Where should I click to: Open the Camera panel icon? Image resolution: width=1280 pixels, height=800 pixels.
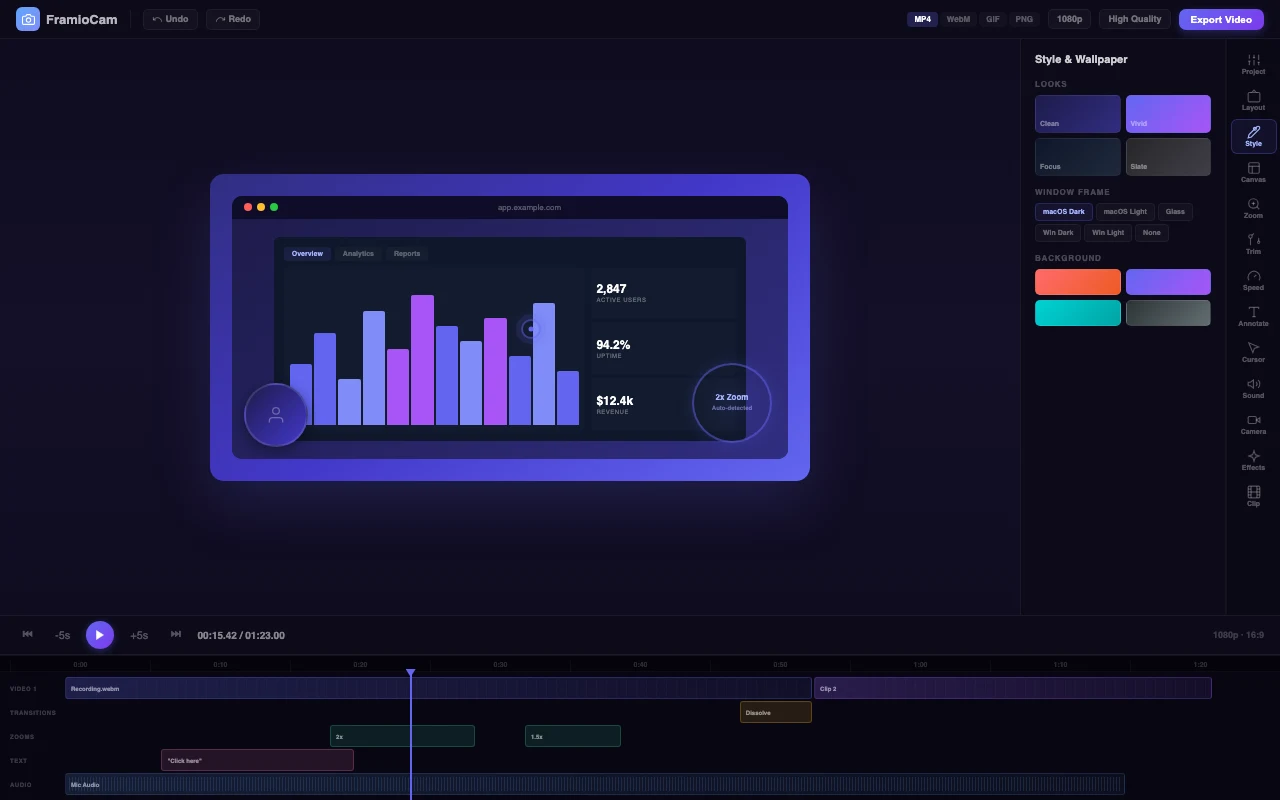[x=1253, y=425]
